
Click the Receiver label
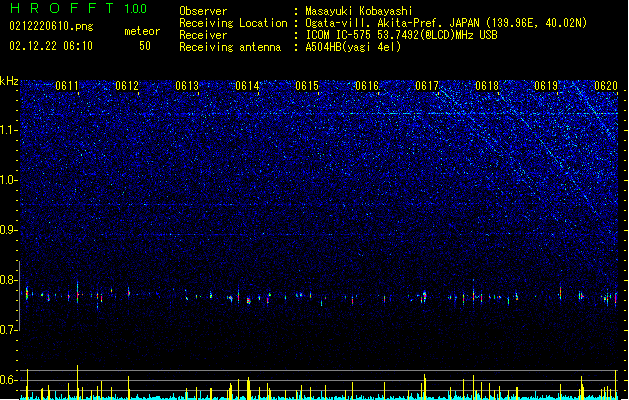203,35
